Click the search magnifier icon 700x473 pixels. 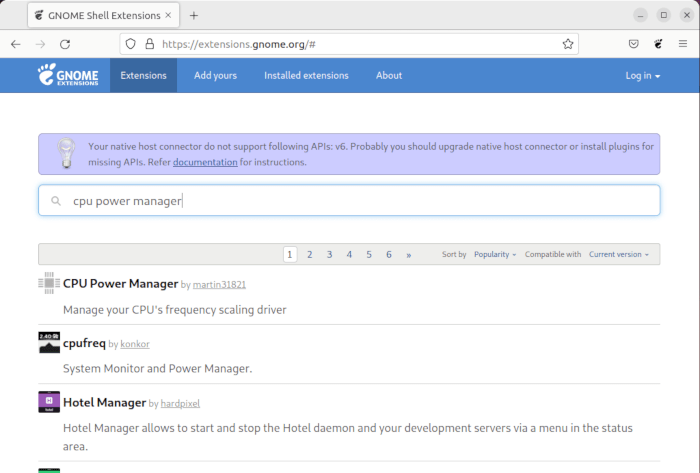coord(56,201)
